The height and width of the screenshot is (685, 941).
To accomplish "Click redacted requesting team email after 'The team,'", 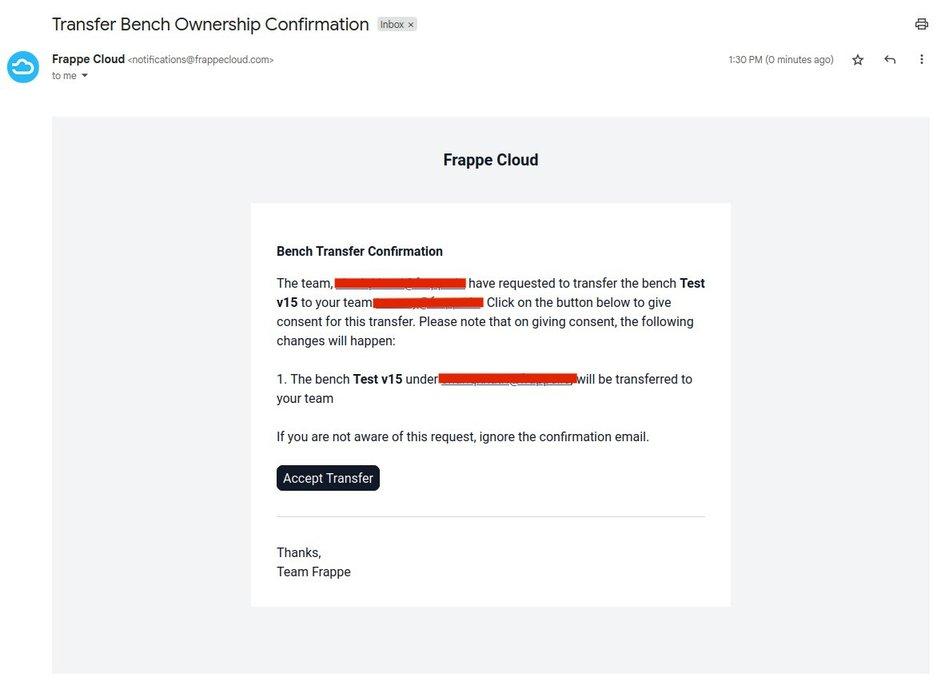I will coord(400,283).
